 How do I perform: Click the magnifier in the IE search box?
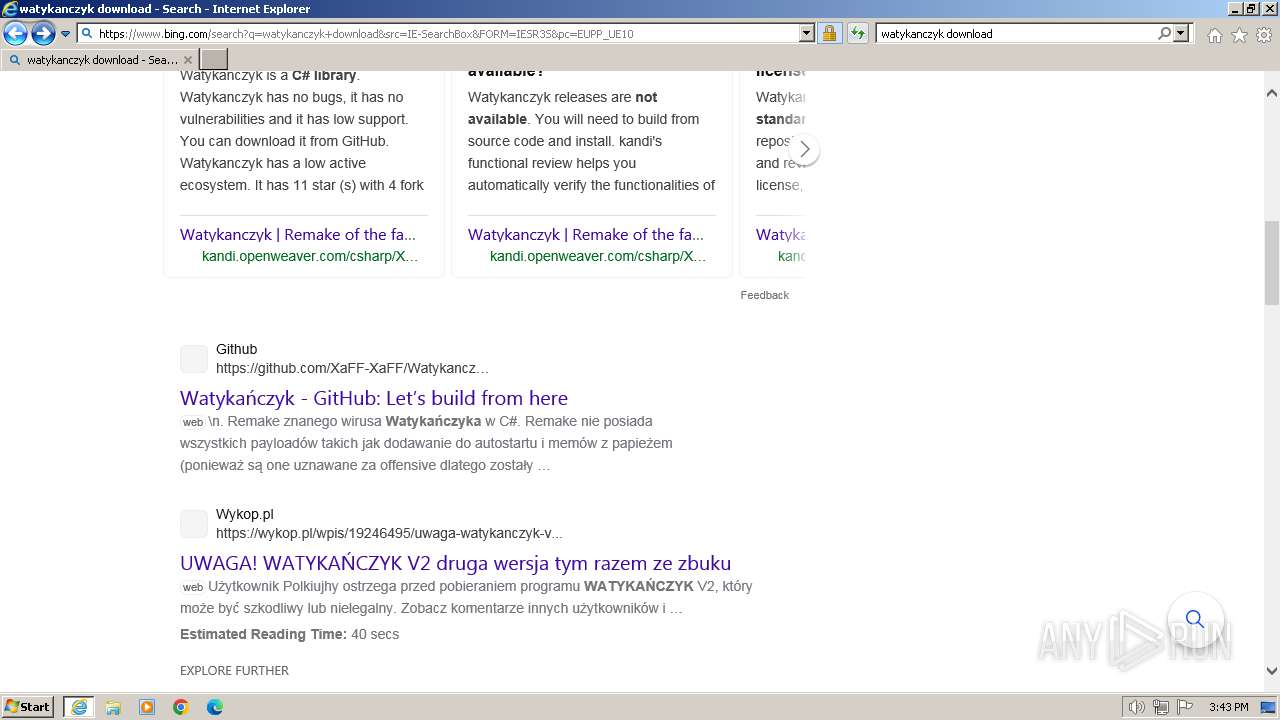1164,33
